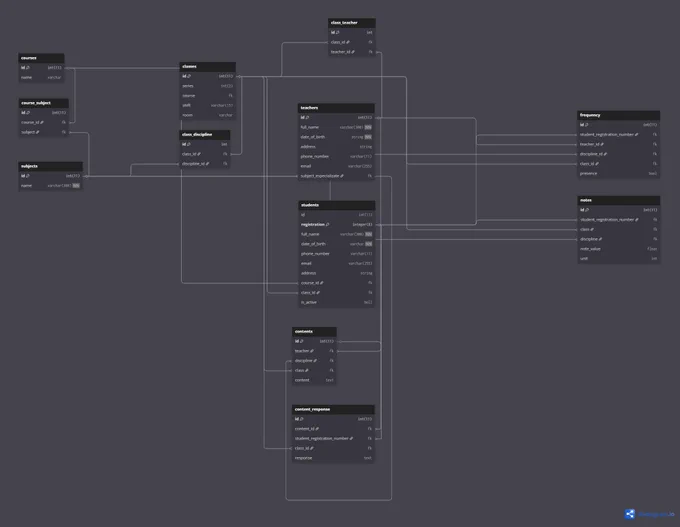Click is_active row in students table
This screenshot has width=680, height=527.
tap(337, 302)
